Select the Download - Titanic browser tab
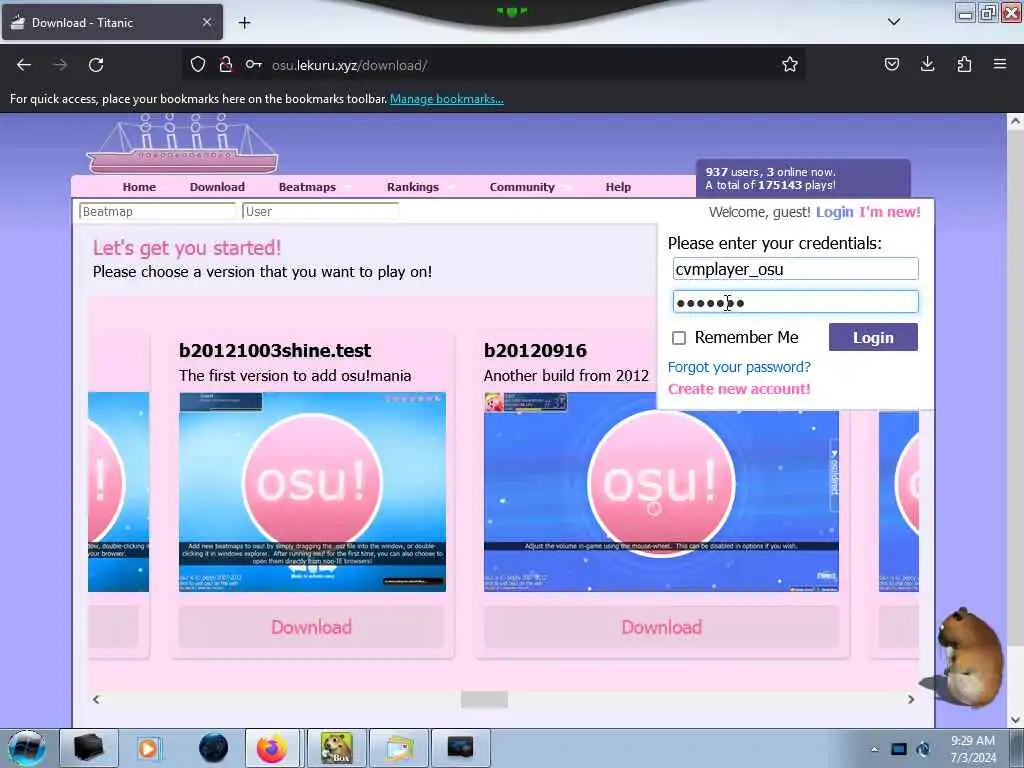 (x=112, y=22)
